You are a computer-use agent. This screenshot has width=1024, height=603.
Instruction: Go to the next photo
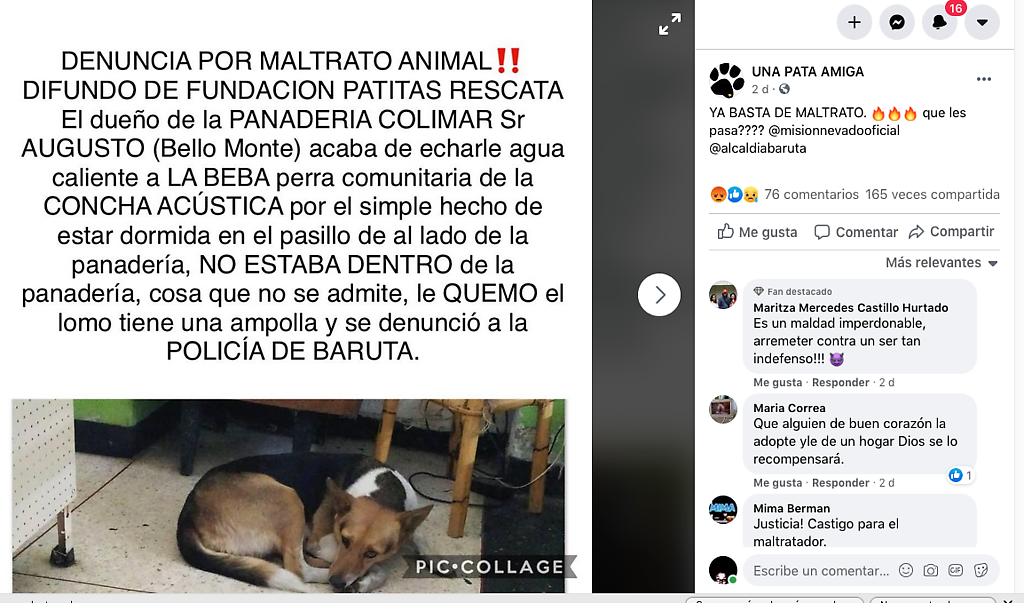pyautogui.click(x=659, y=295)
